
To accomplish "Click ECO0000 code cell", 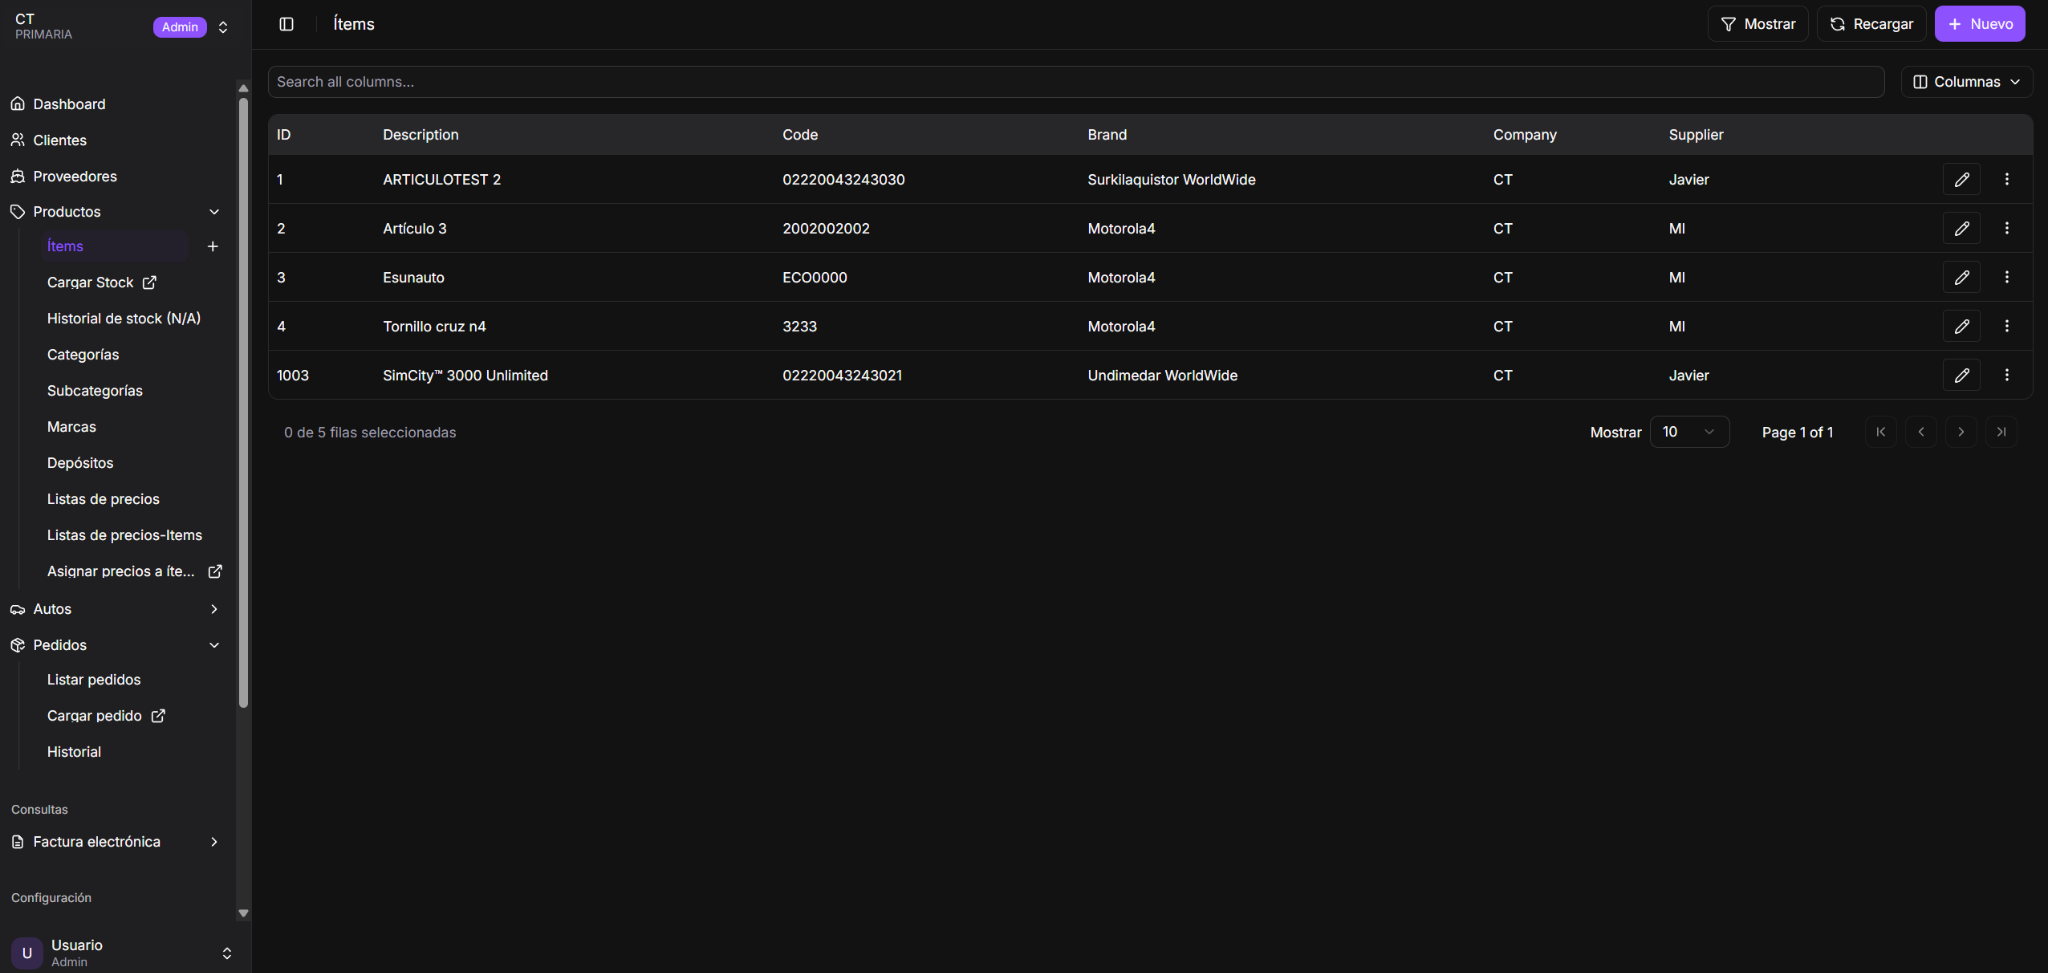I will coord(815,278).
